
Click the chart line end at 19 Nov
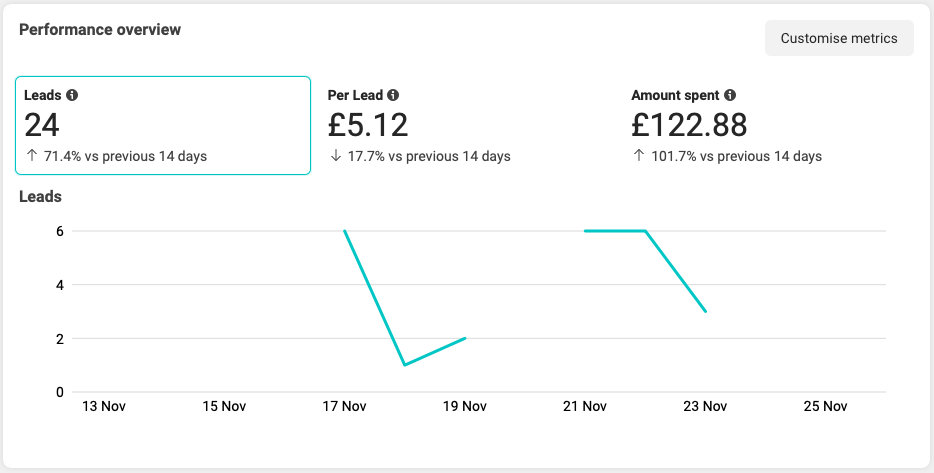pyautogui.click(x=465, y=338)
